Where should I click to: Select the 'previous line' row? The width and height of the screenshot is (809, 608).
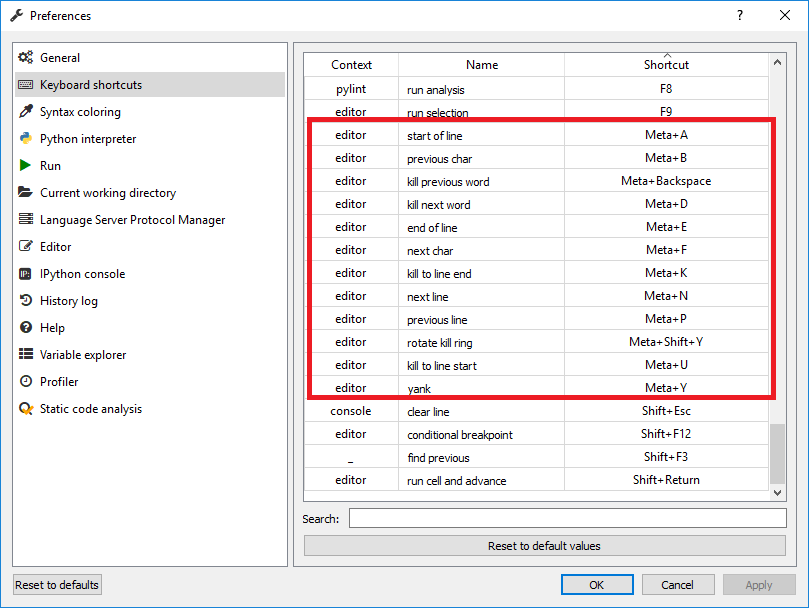pos(536,319)
